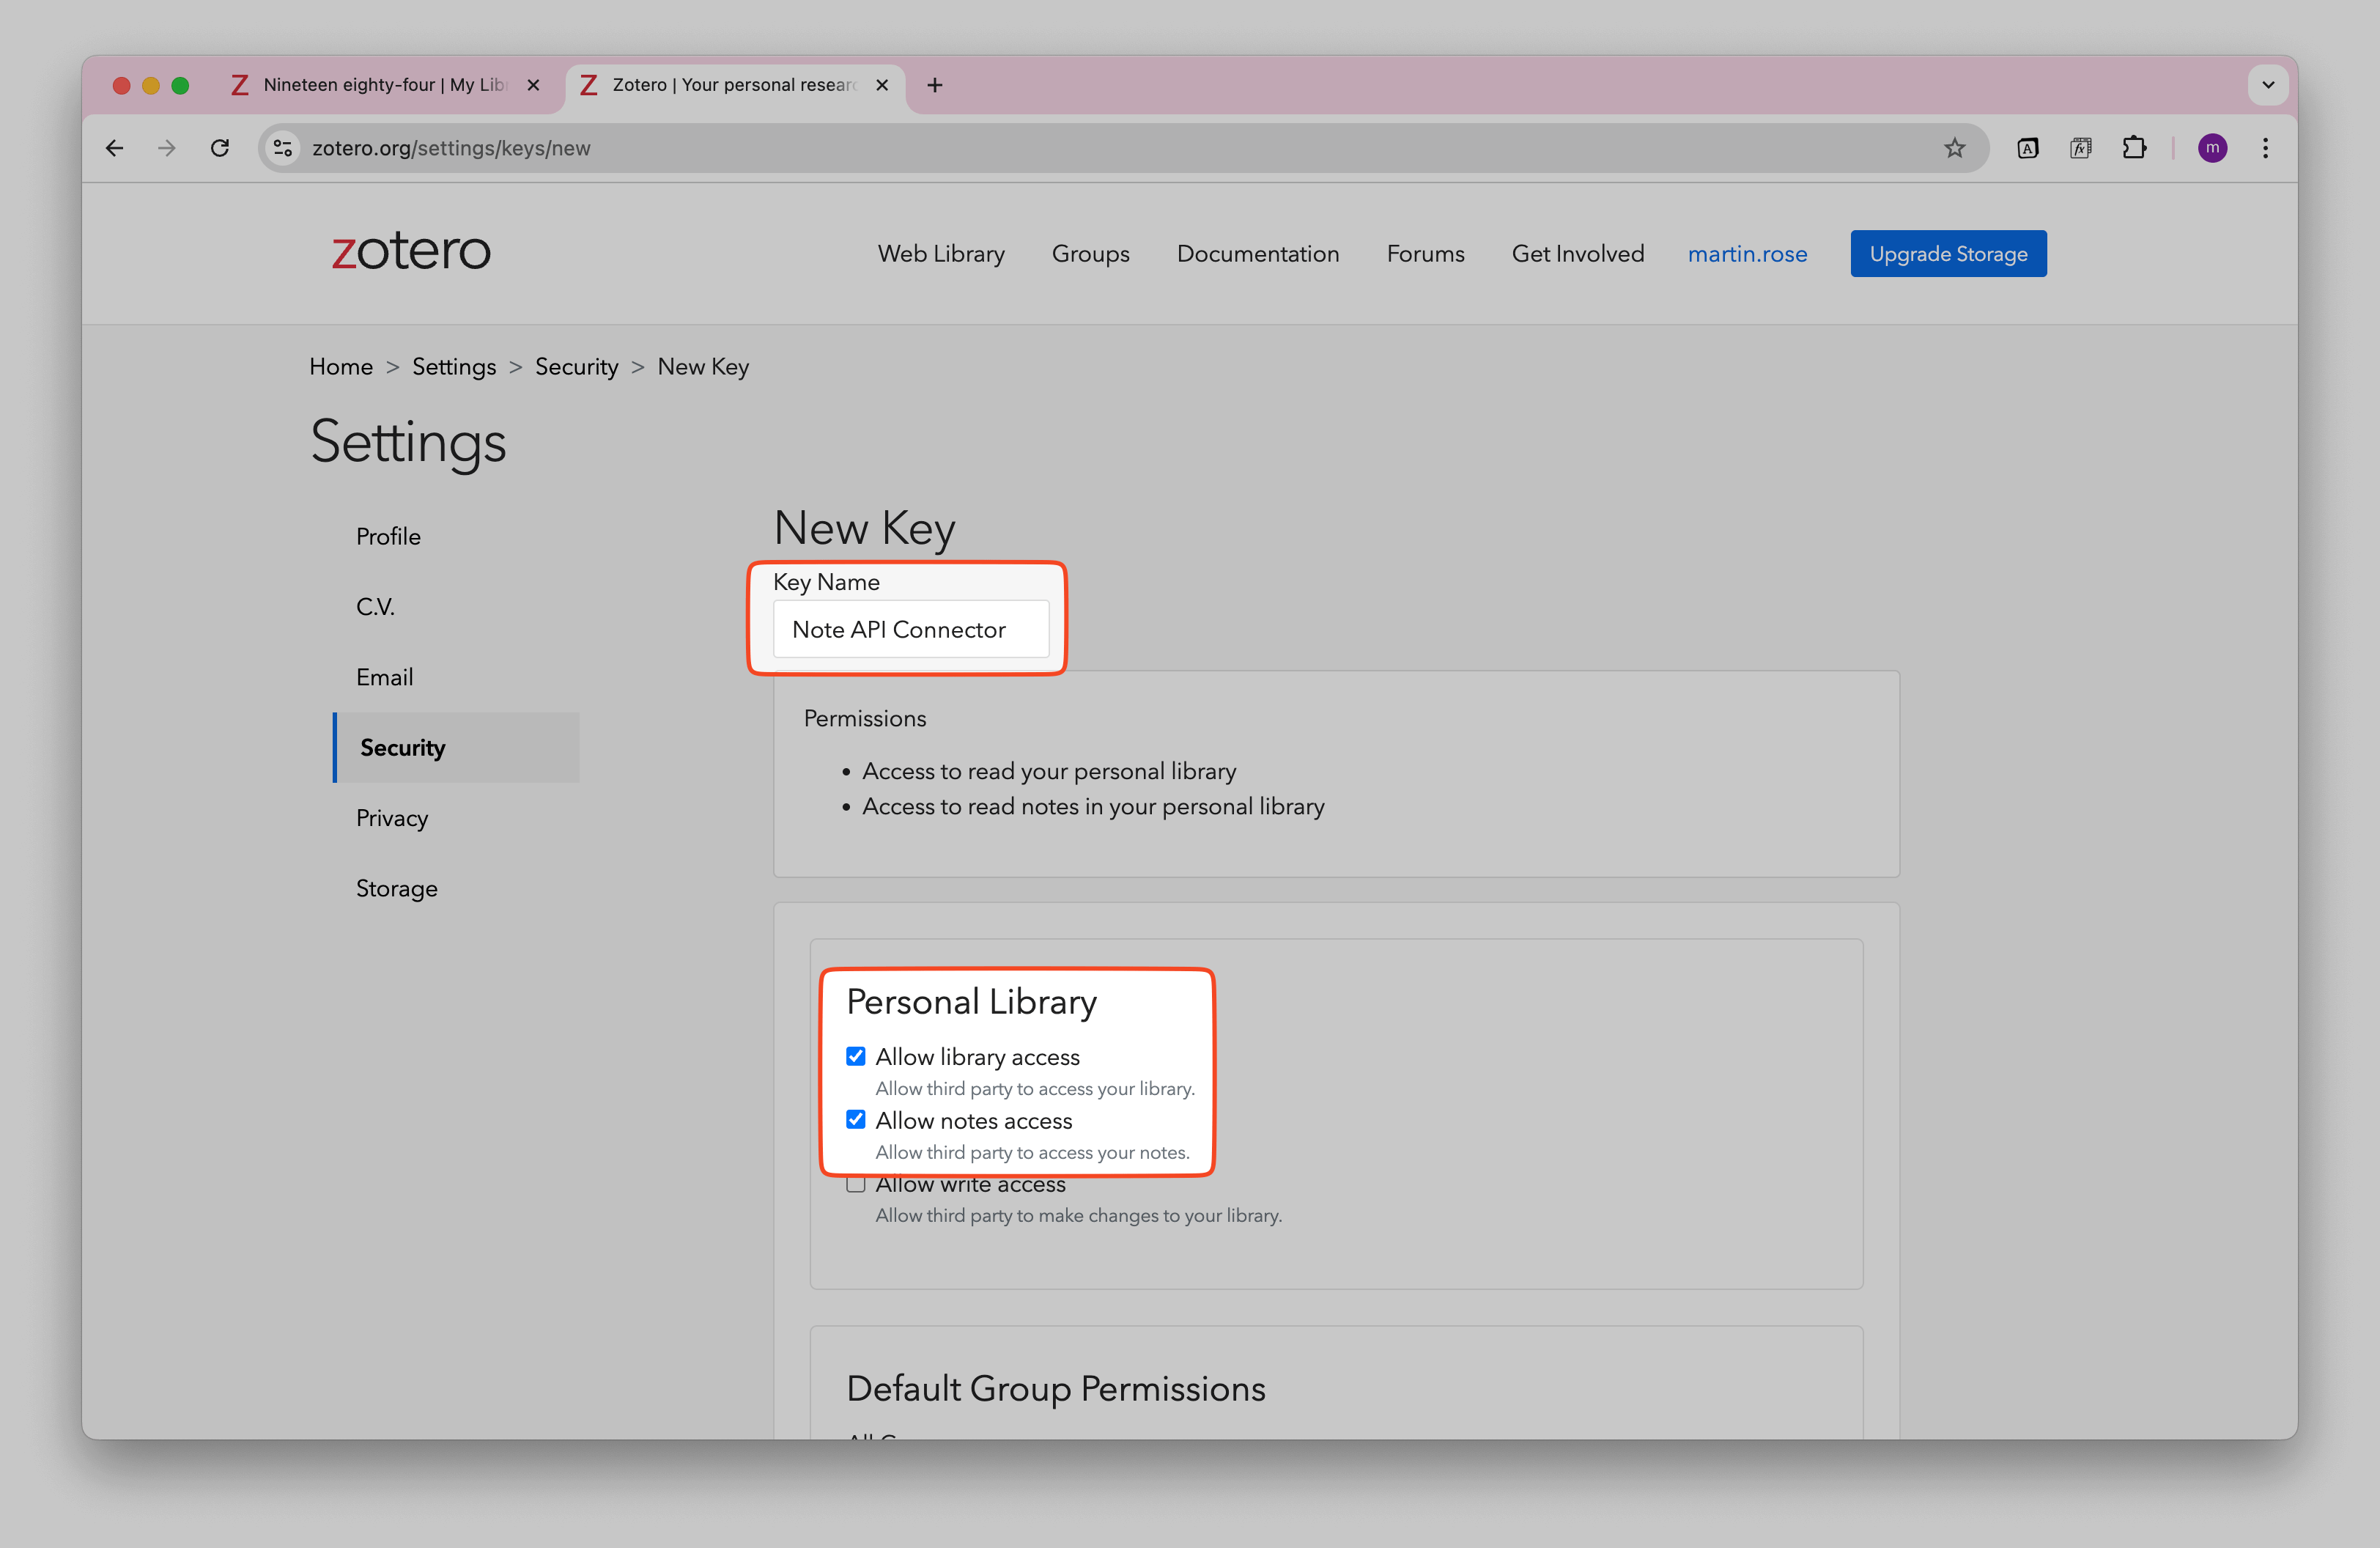Click 'Allow third party to make changes' text
Screen dimensions: 2380x1548
pos(1078,1215)
